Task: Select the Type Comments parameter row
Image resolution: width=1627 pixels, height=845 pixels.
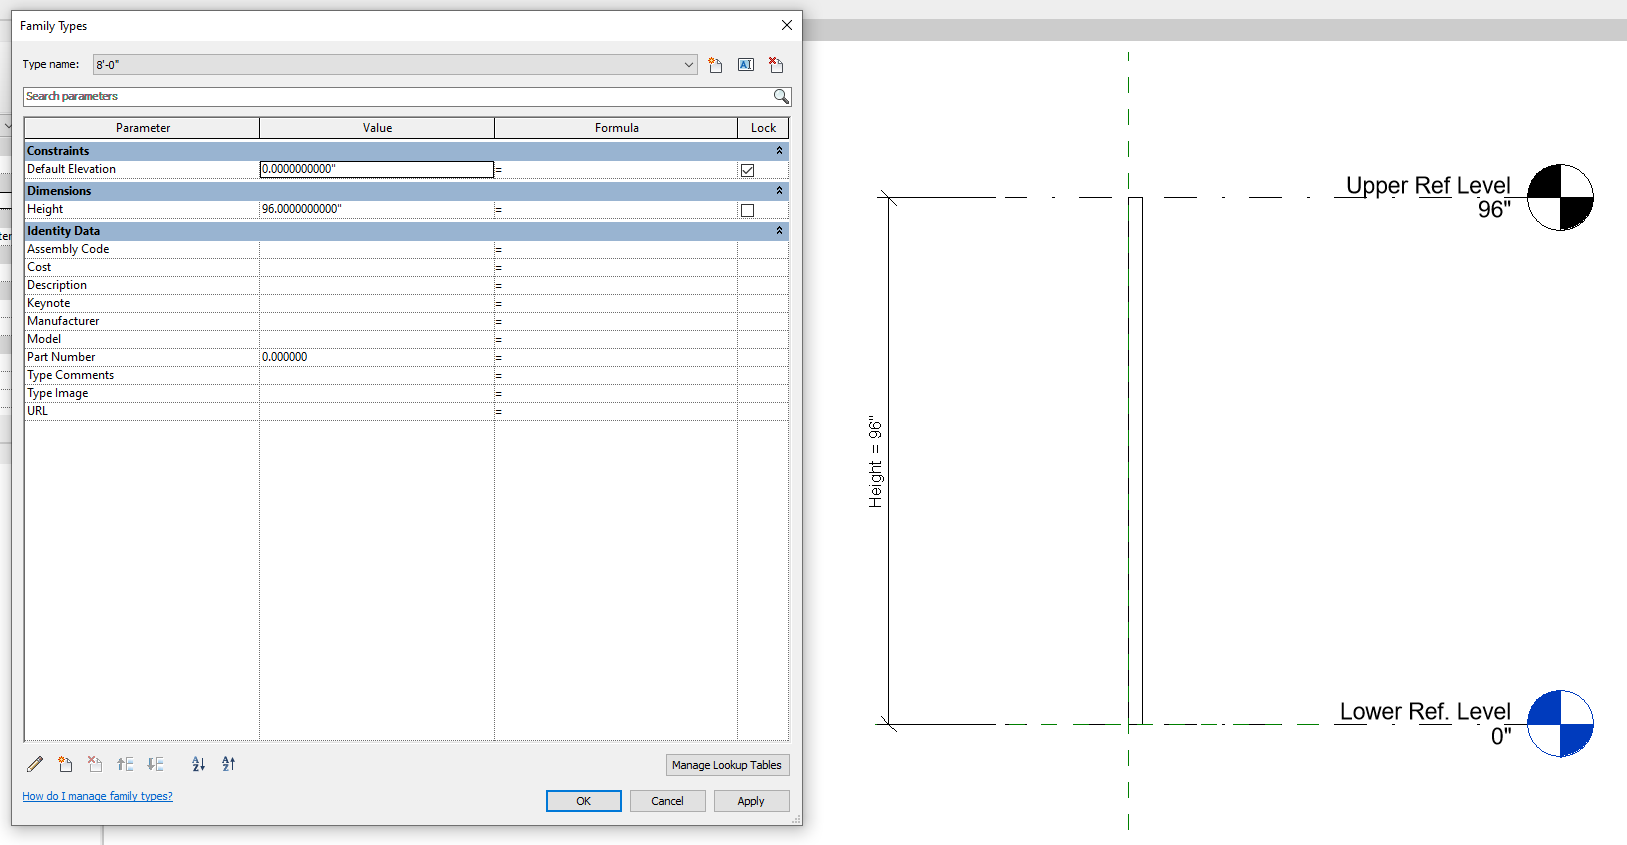Action: click(406, 375)
